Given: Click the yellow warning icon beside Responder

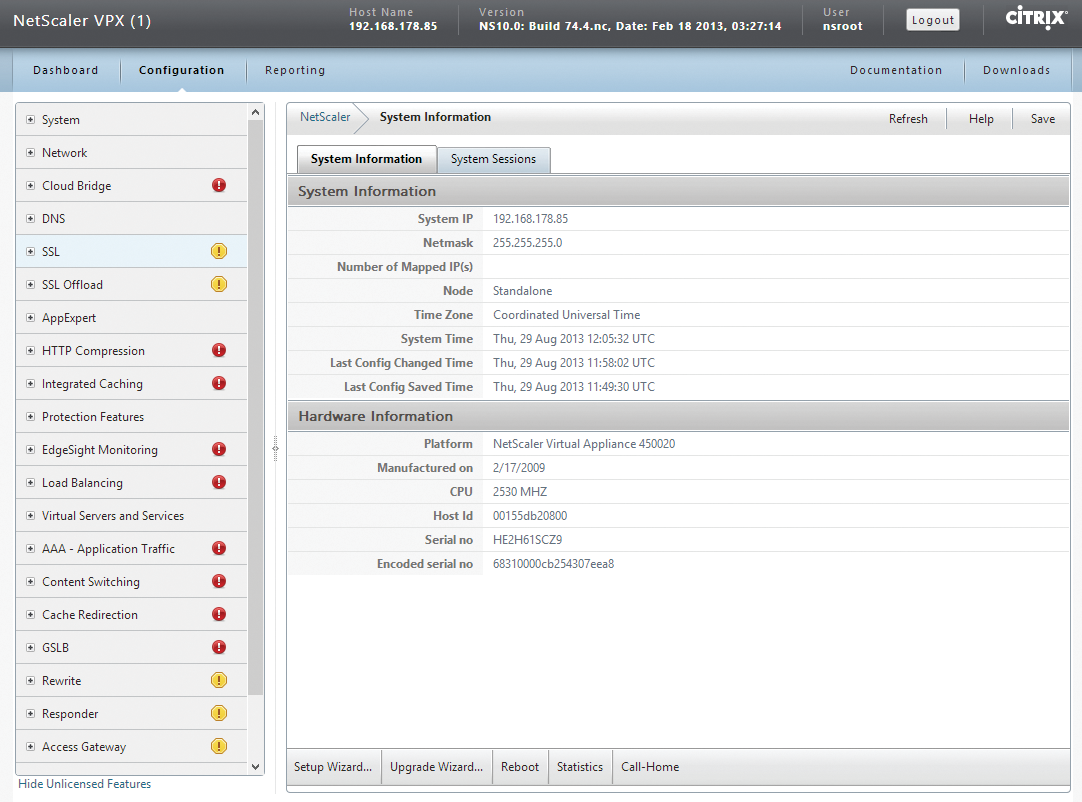Looking at the screenshot, I should 219,713.
